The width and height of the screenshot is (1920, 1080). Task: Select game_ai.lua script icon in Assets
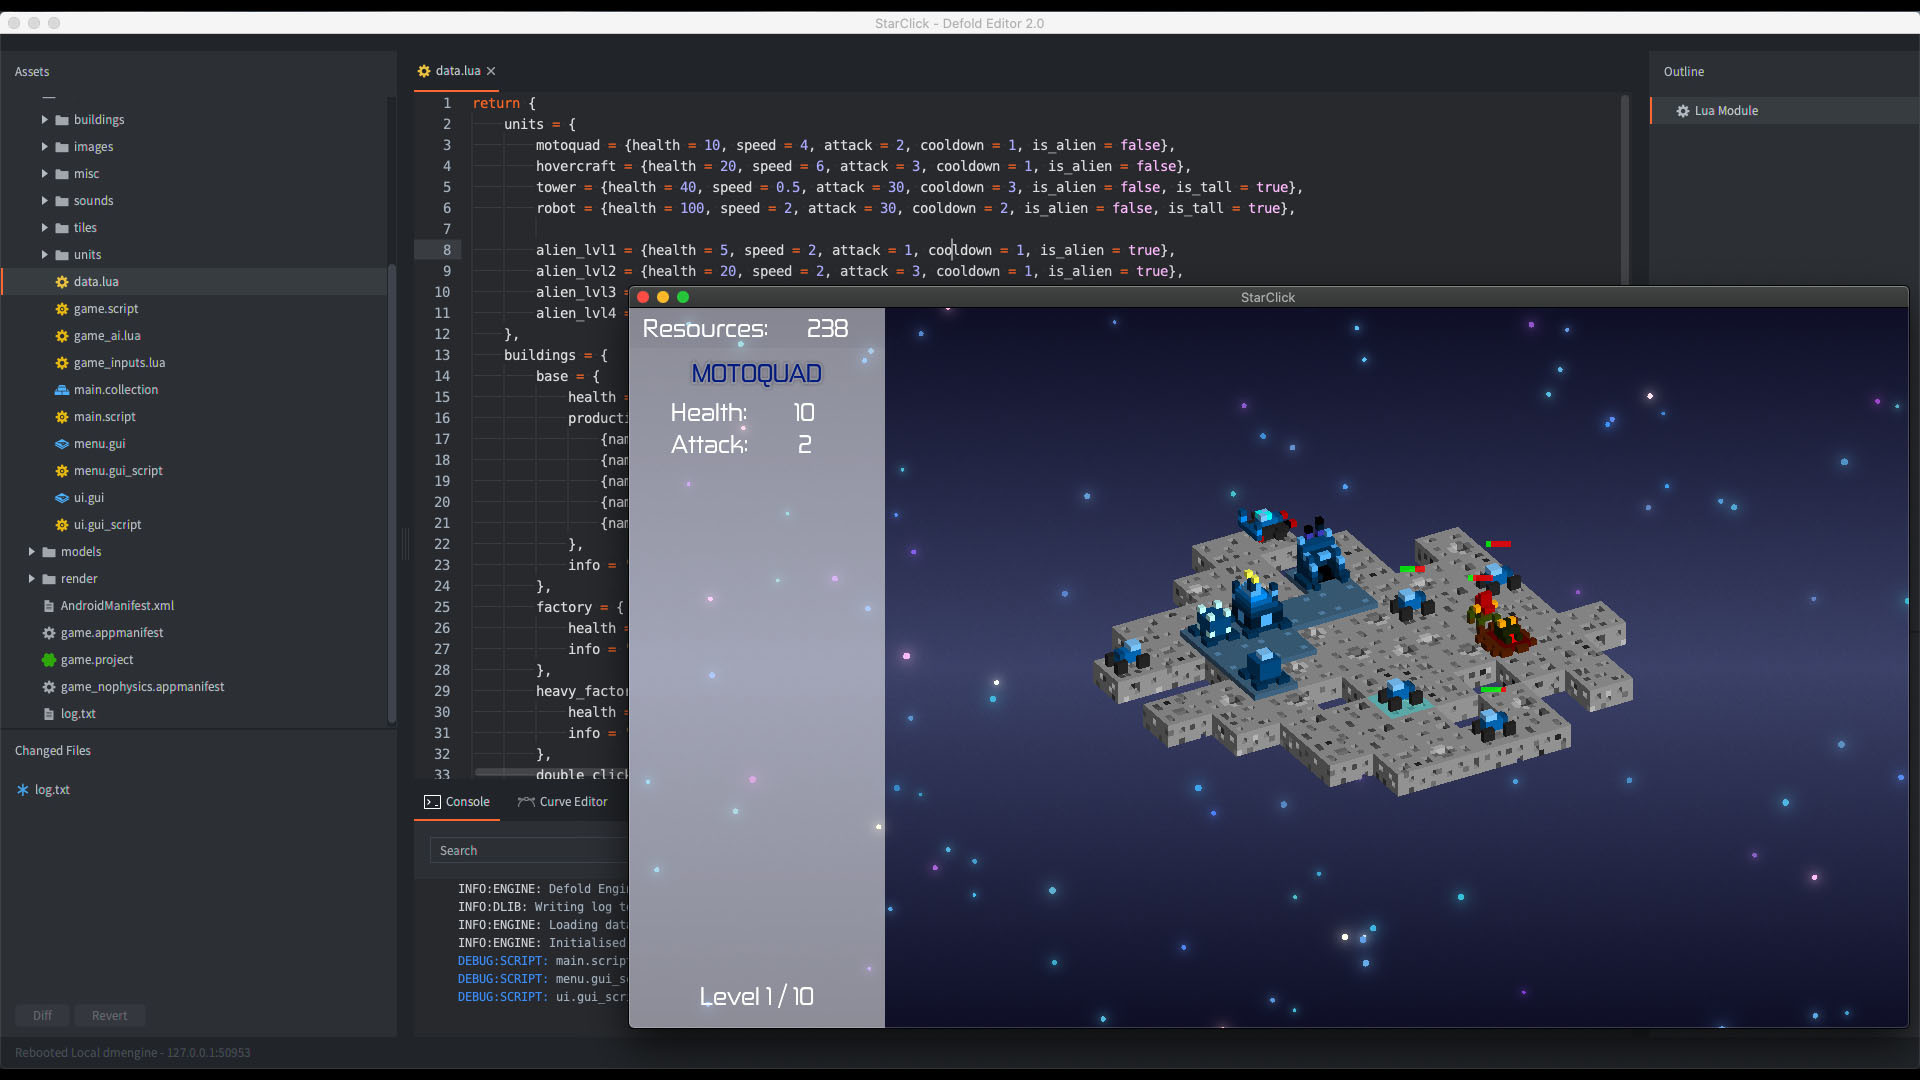pyautogui.click(x=61, y=336)
